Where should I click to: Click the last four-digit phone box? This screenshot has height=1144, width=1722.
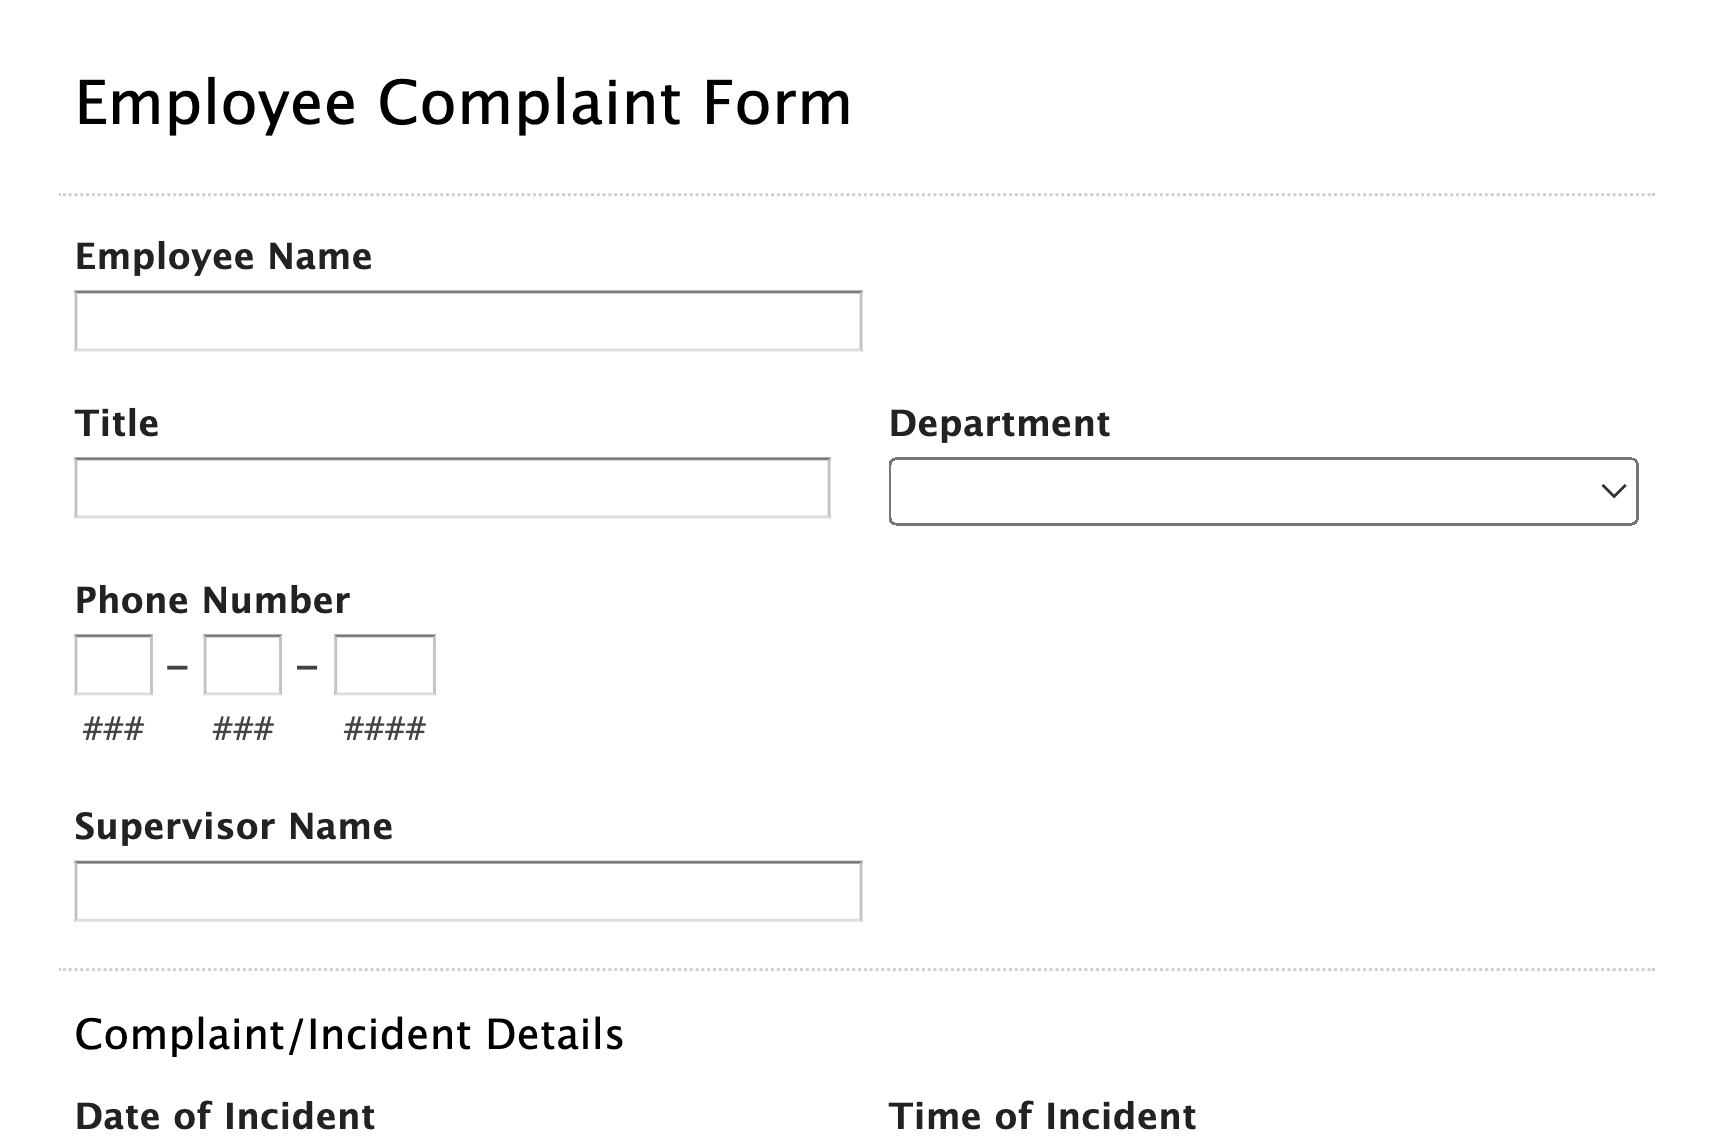385,665
